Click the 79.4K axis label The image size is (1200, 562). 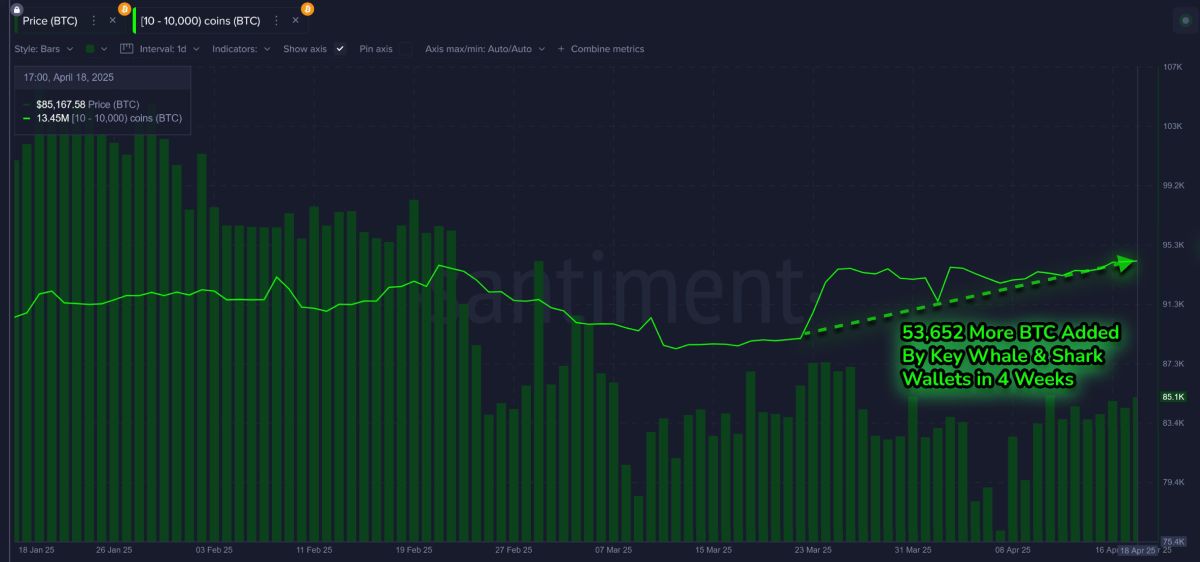click(1172, 482)
